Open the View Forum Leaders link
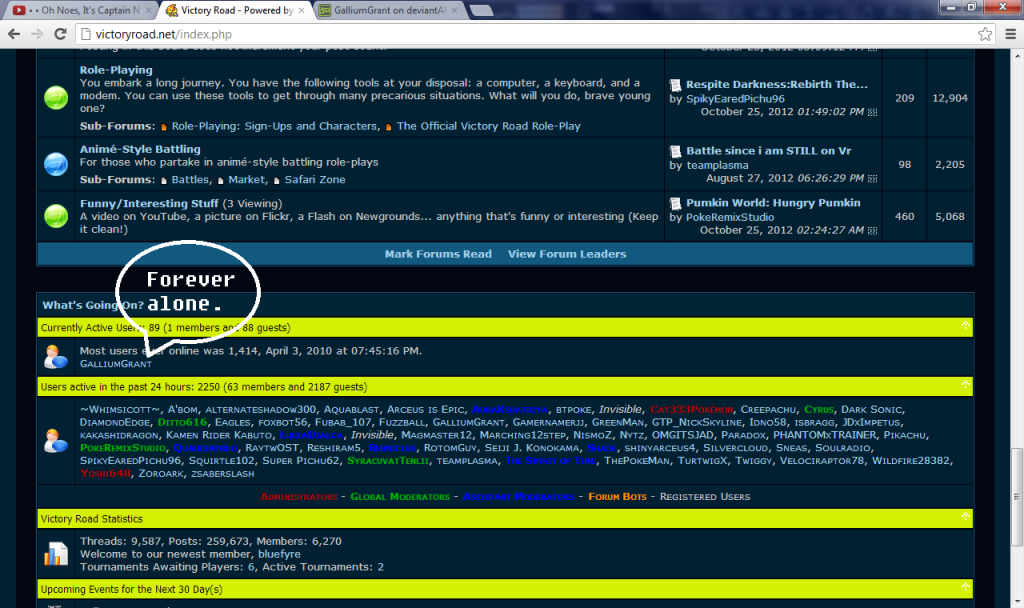The image size is (1024, 608). coord(567,254)
